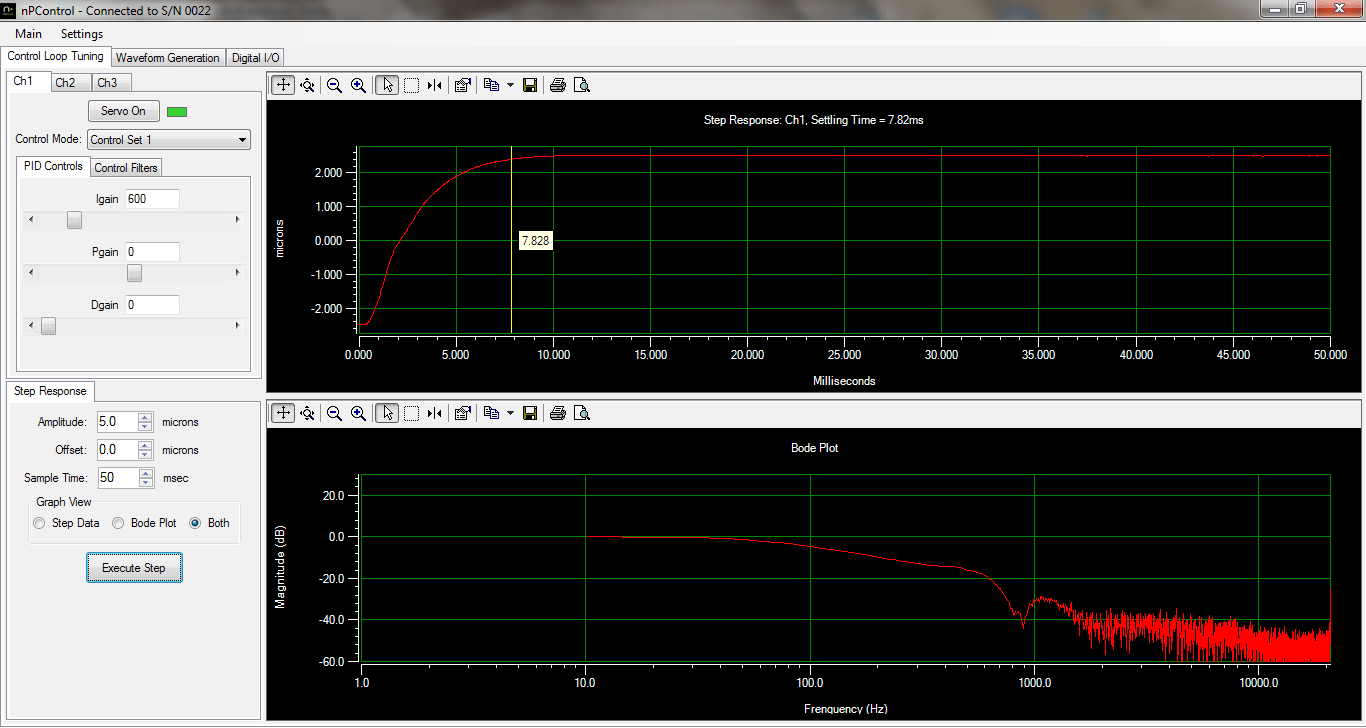Toggle the data cursor tool in the Bode plot toolbar

435,412
